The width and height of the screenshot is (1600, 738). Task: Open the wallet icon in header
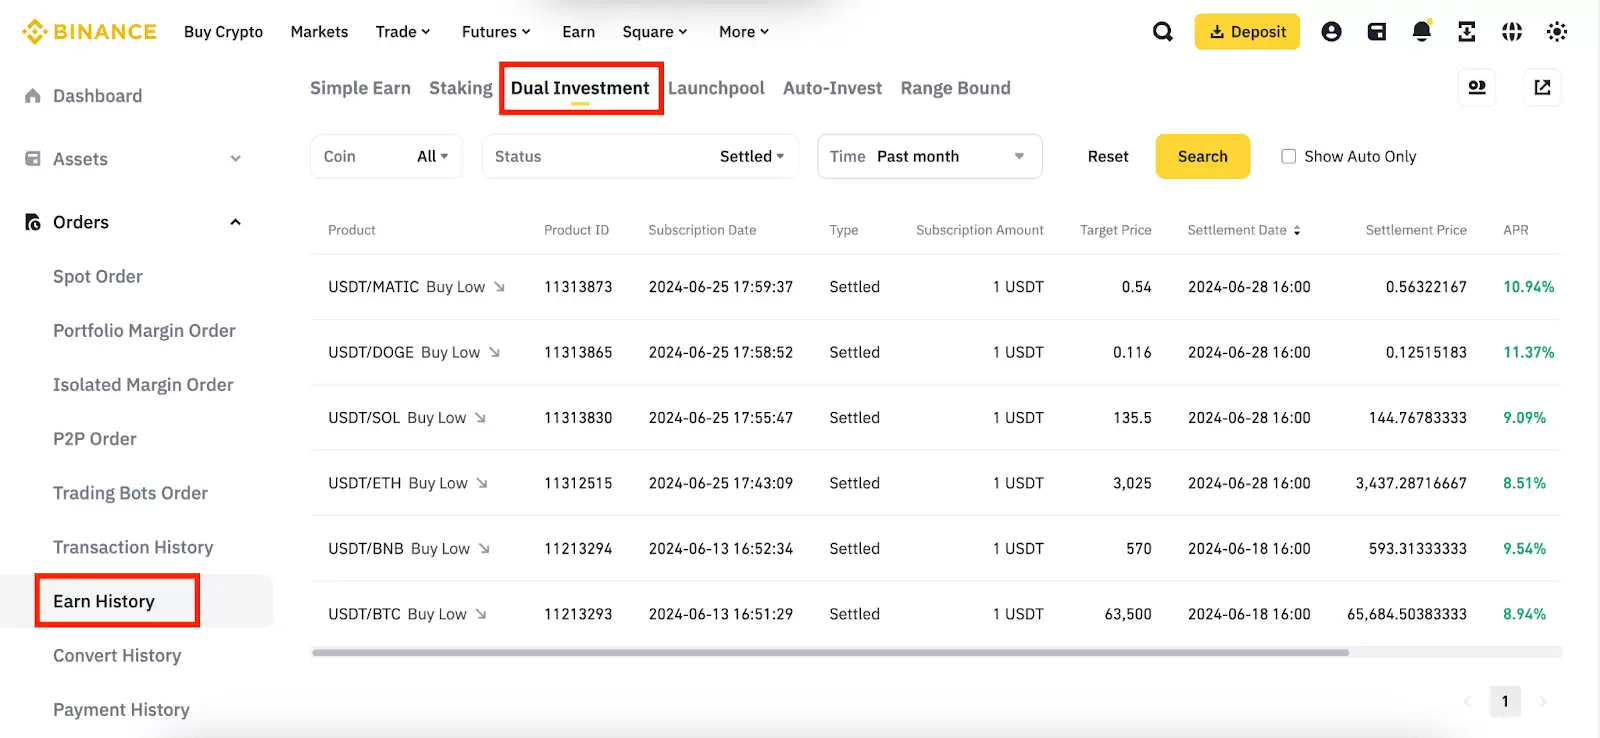(x=1377, y=32)
